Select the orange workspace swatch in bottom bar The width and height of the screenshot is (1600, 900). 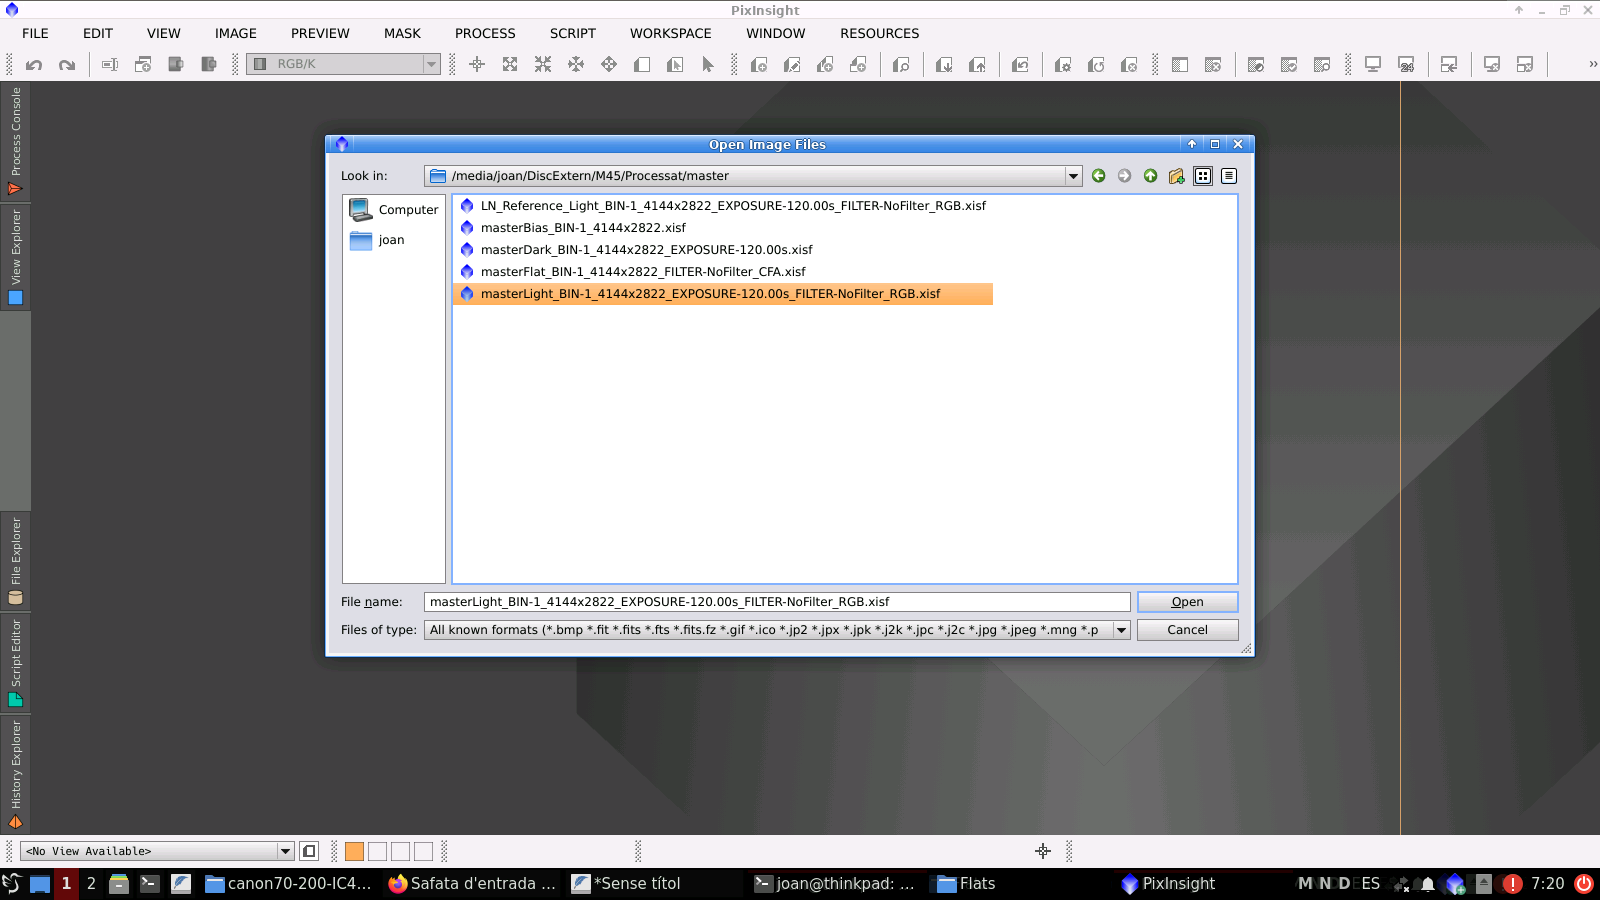point(354,851)
